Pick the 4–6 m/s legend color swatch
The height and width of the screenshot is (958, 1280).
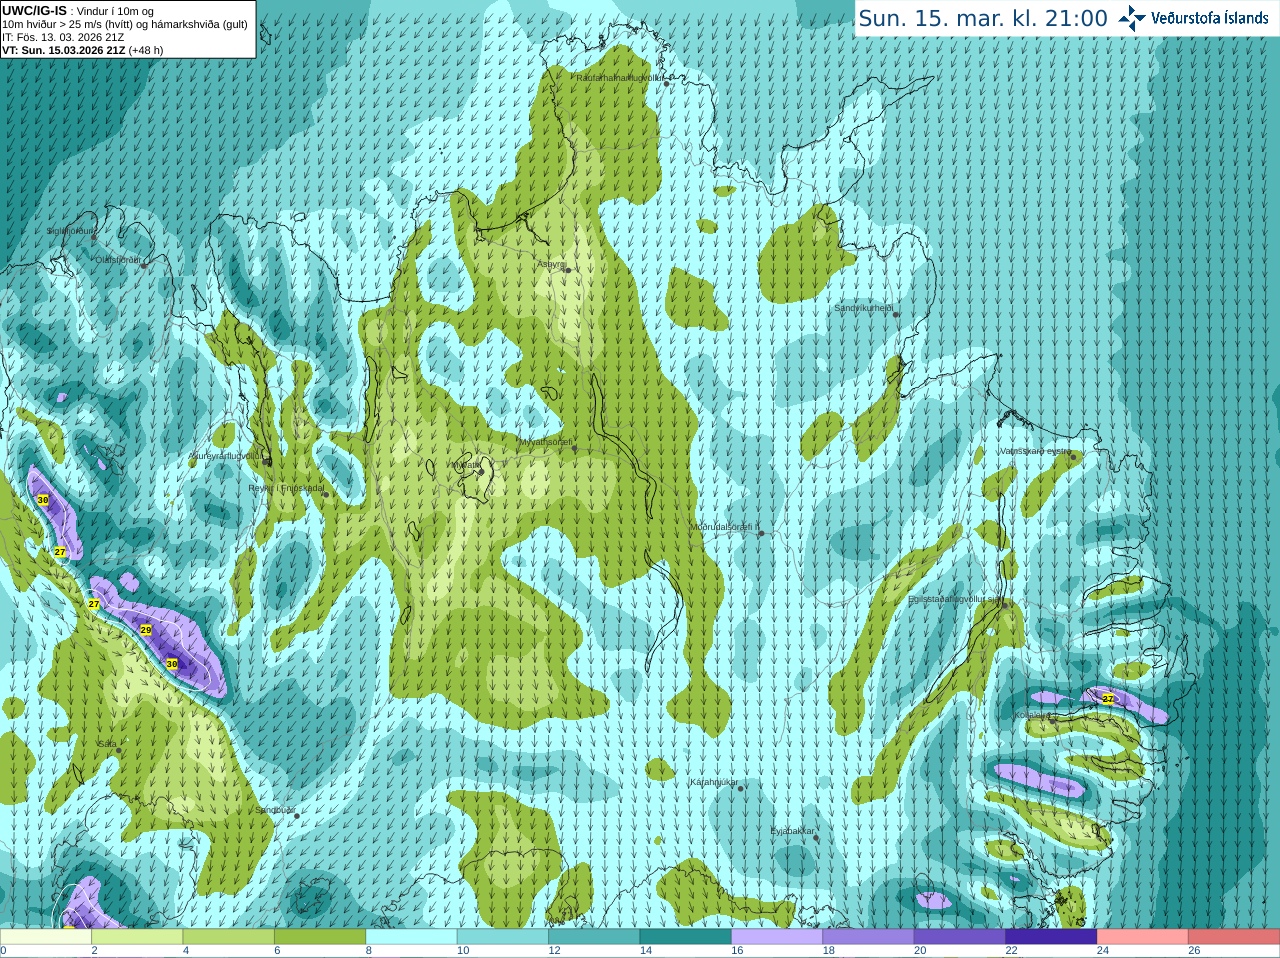pyautogui.click(x=228, y=937)
